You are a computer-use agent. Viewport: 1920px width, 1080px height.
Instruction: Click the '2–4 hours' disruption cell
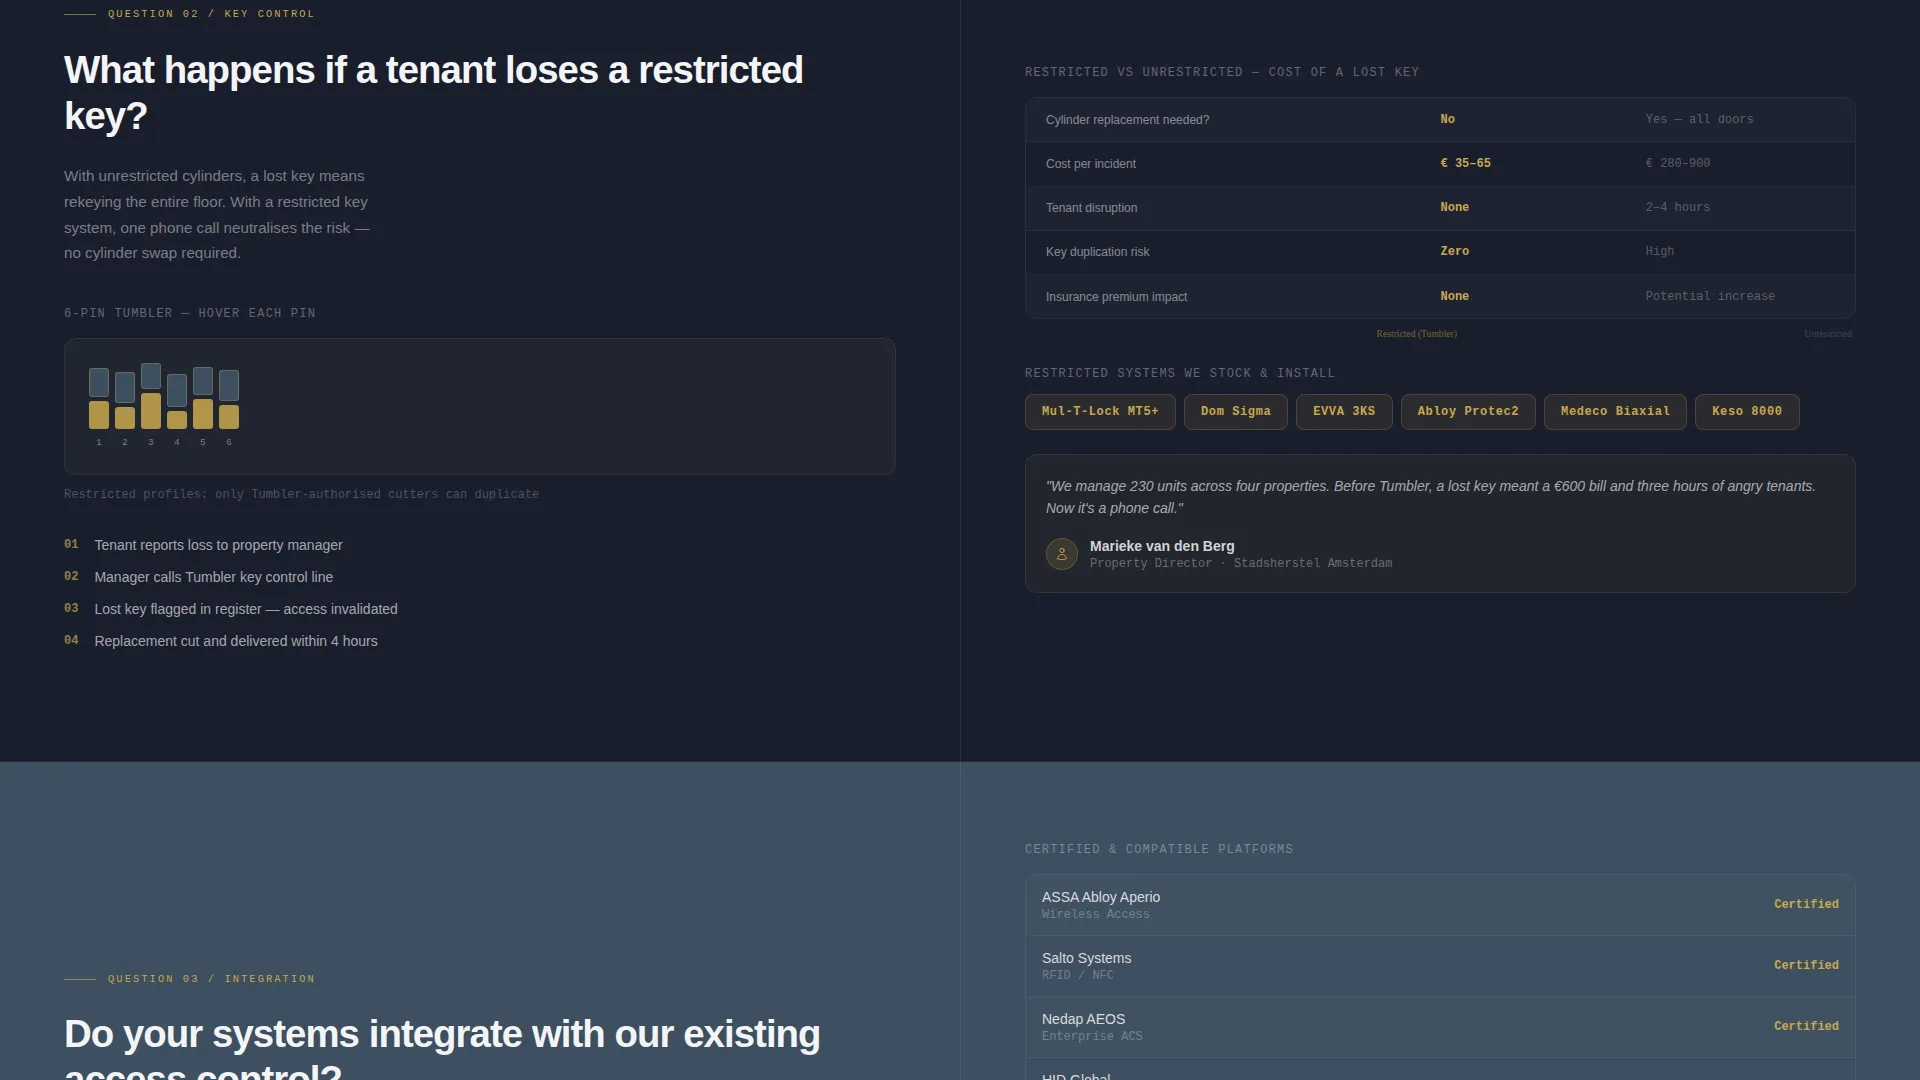pos(1677,207)
